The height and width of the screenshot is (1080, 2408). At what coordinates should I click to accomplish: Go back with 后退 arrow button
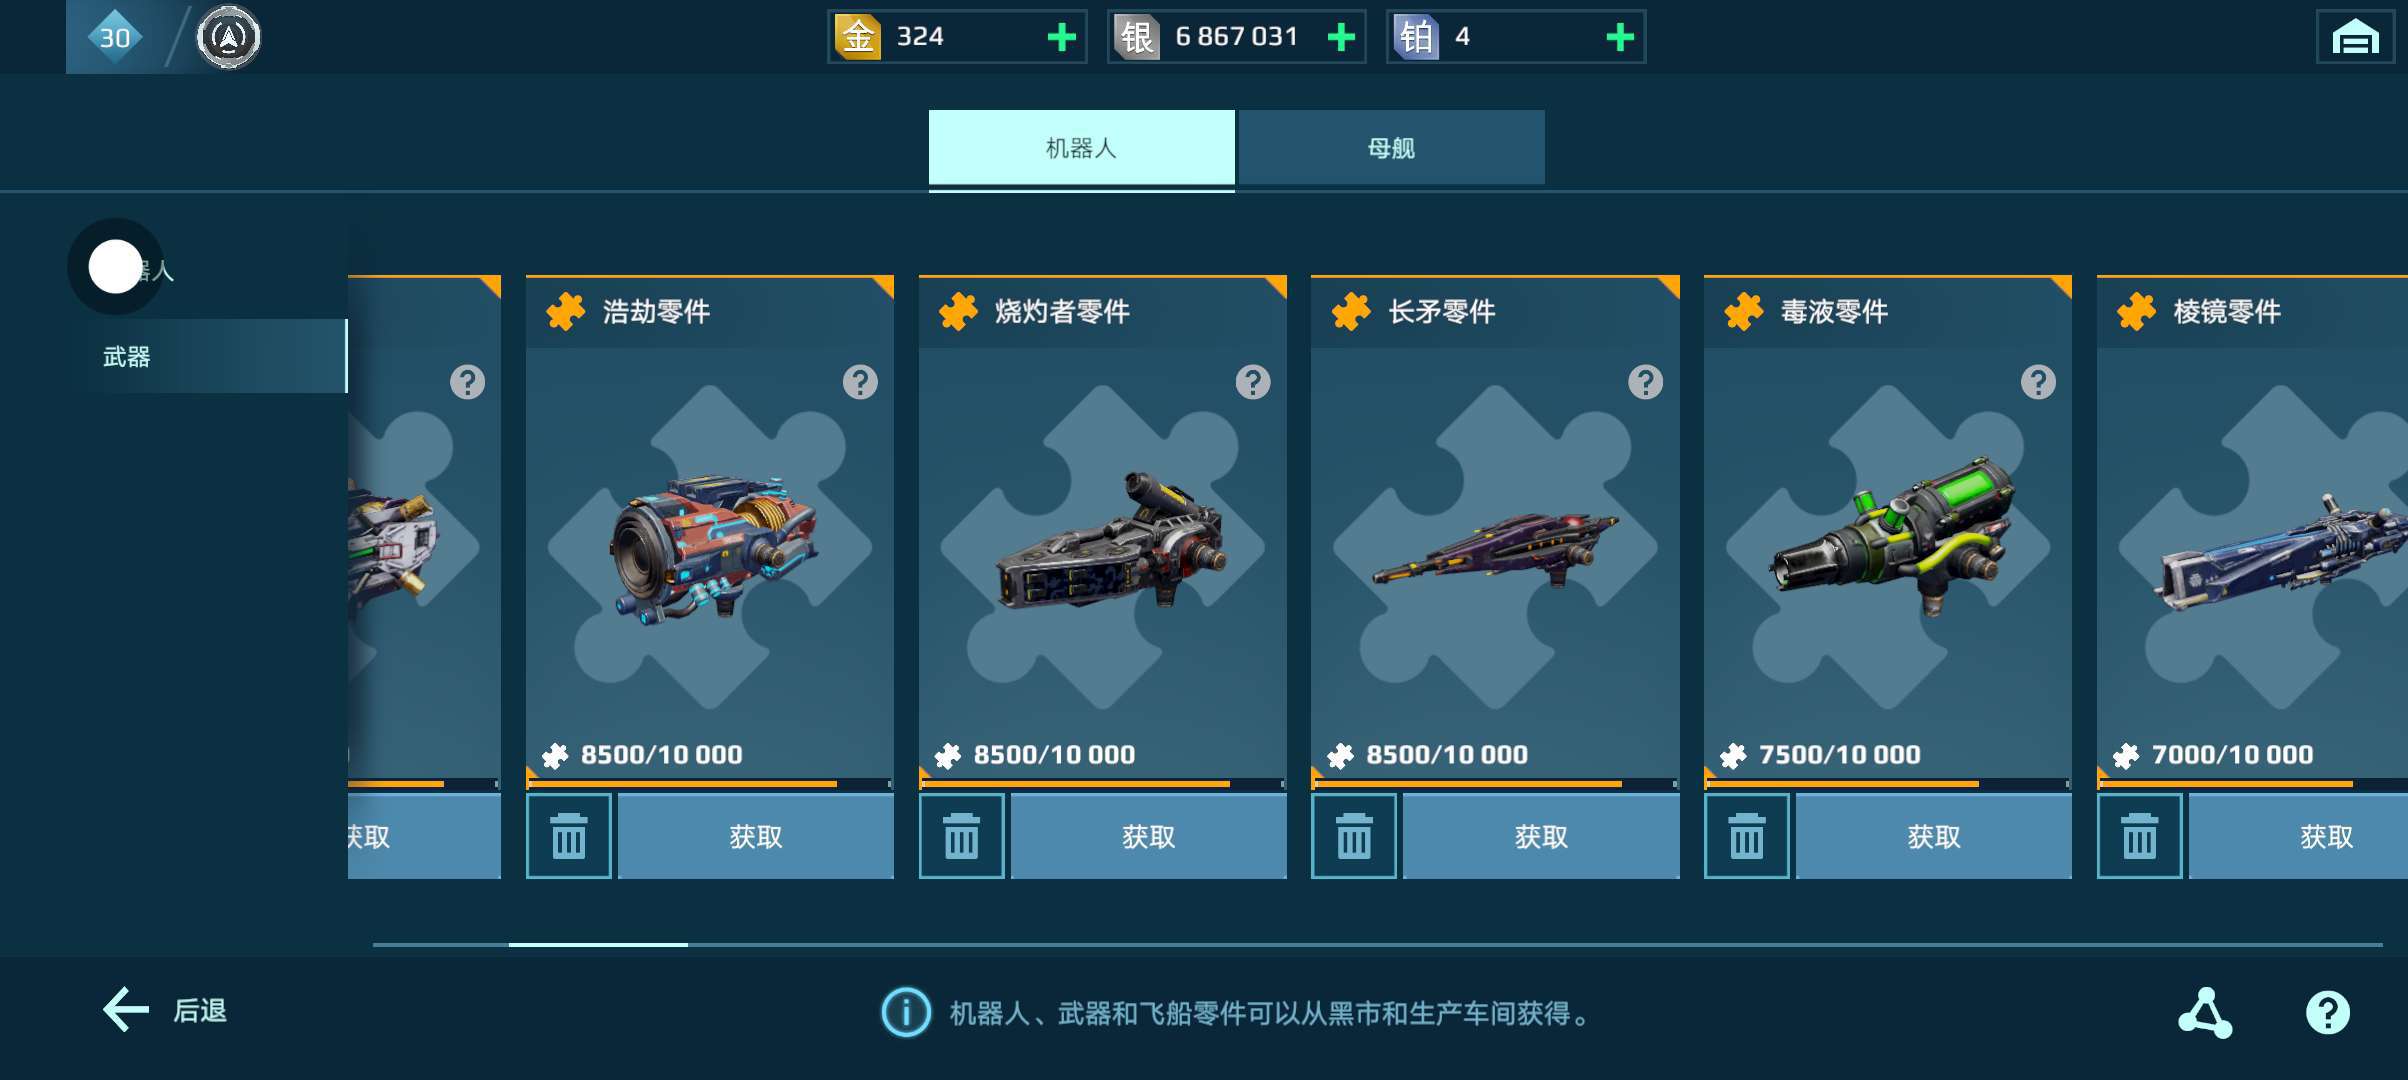point(166,1010)
